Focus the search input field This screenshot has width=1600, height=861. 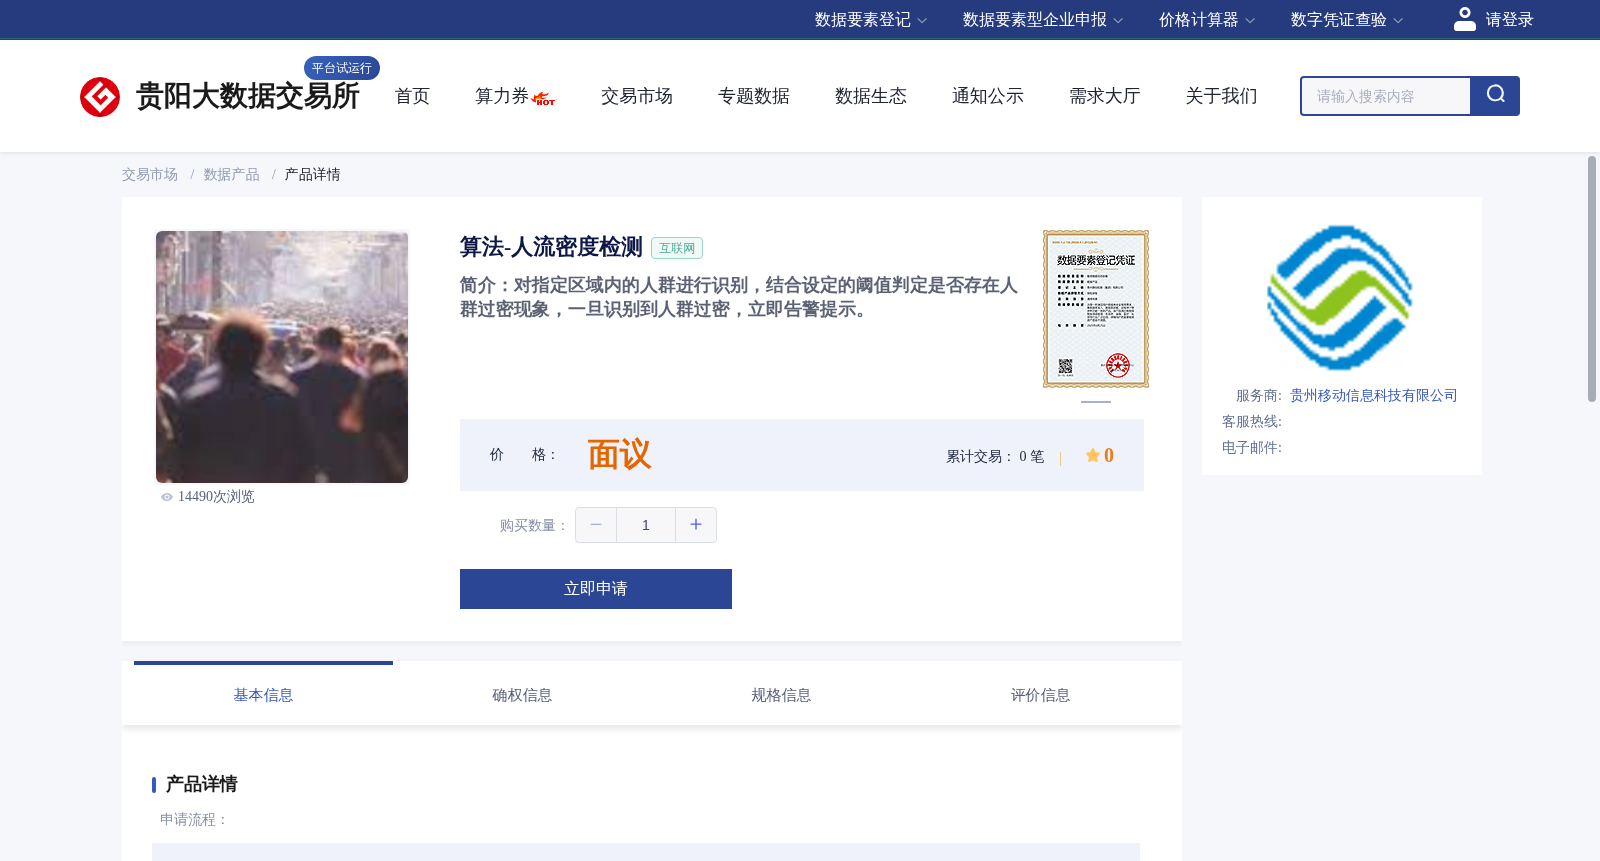pos(1386,96)
